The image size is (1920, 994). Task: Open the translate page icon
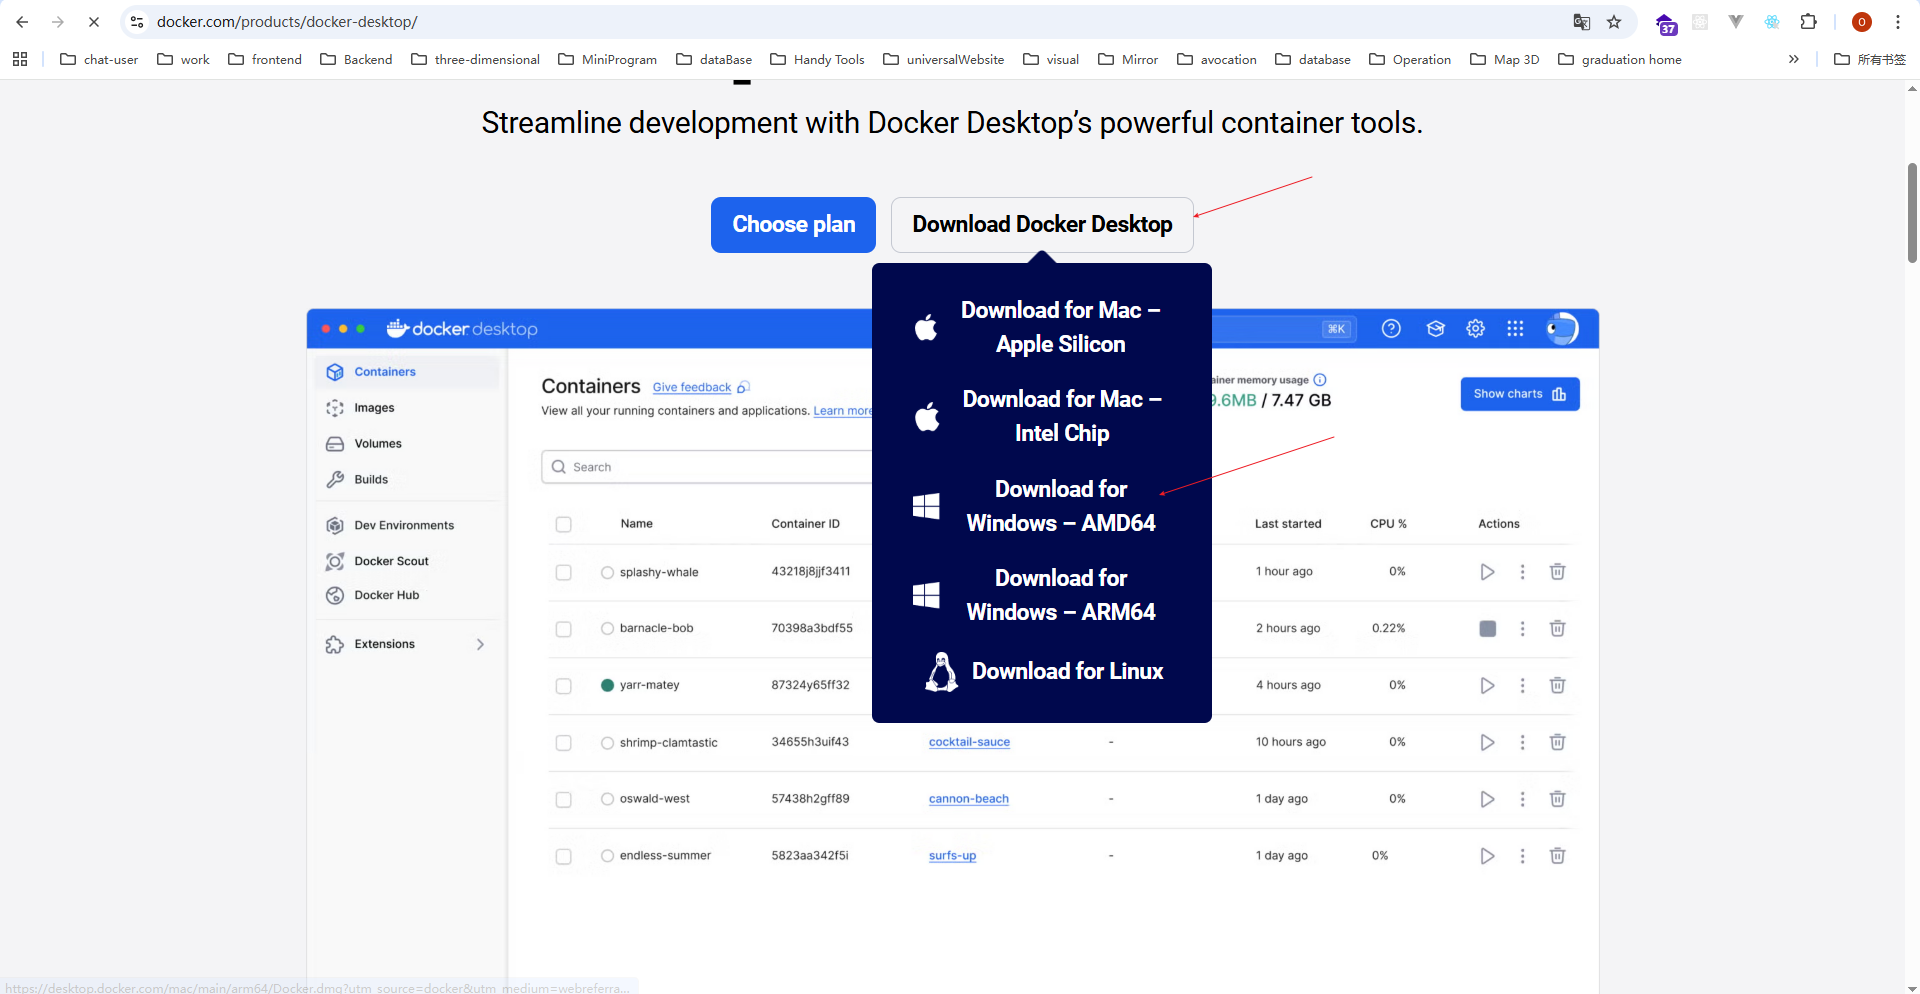[x=1582, y=22]
